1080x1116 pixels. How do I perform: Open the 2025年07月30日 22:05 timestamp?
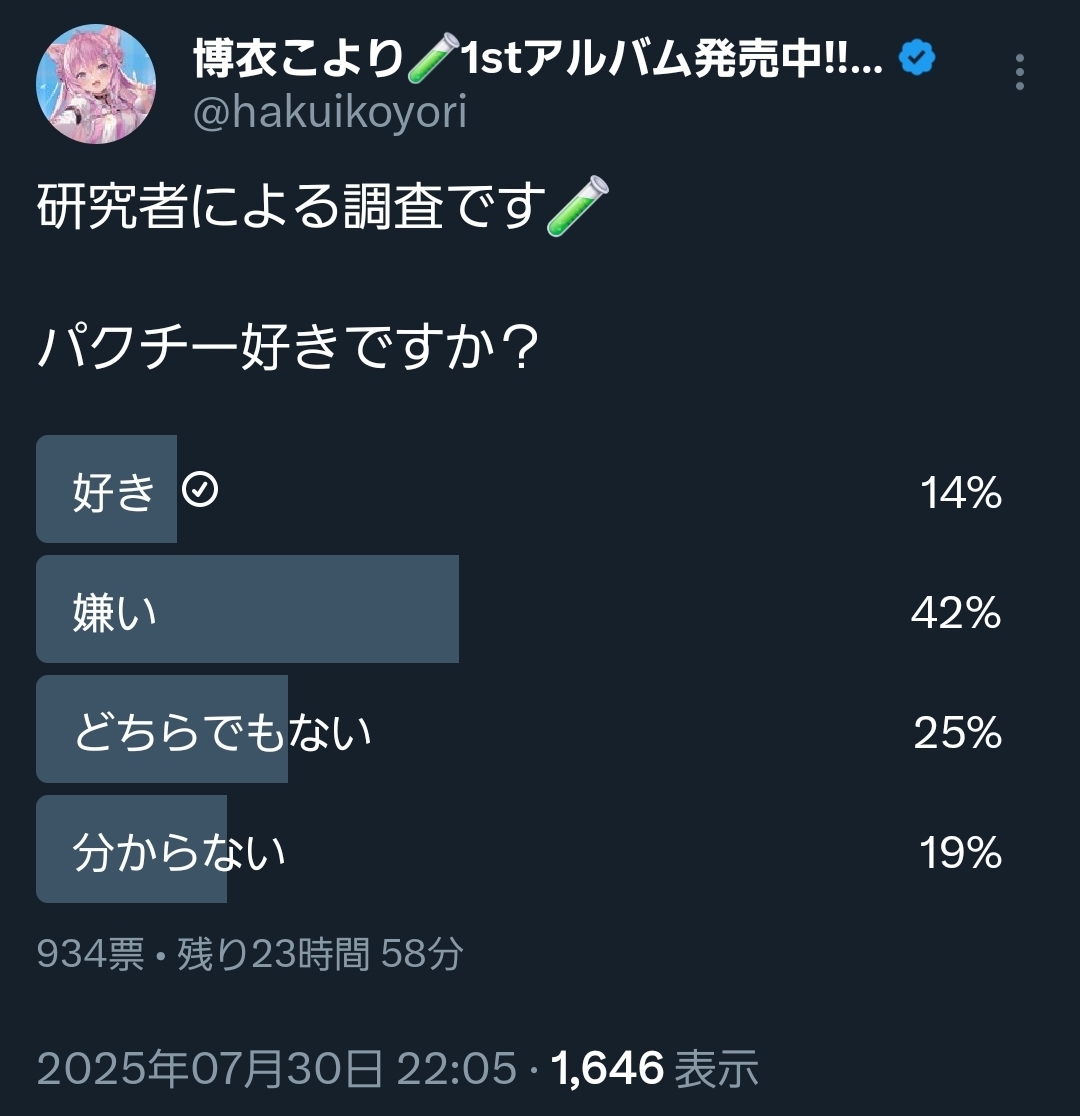pos(276,1068)
